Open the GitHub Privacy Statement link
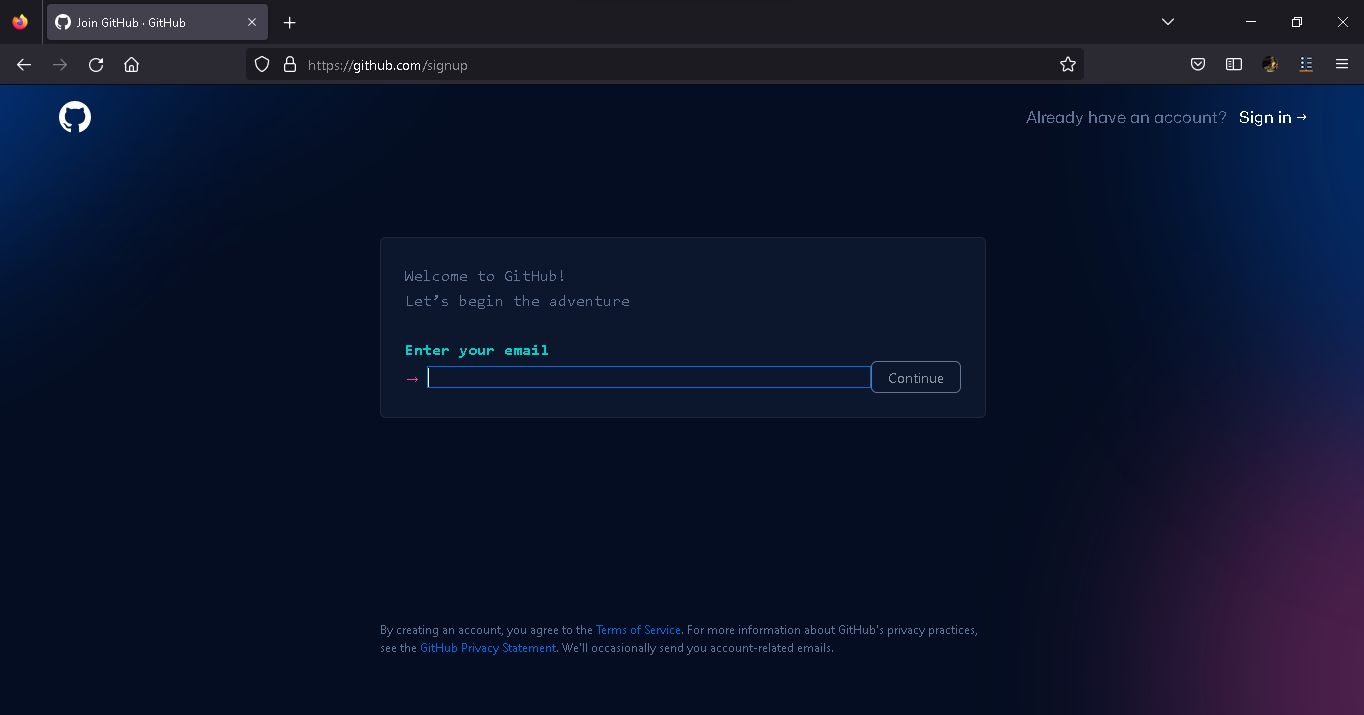 (487, 647)
